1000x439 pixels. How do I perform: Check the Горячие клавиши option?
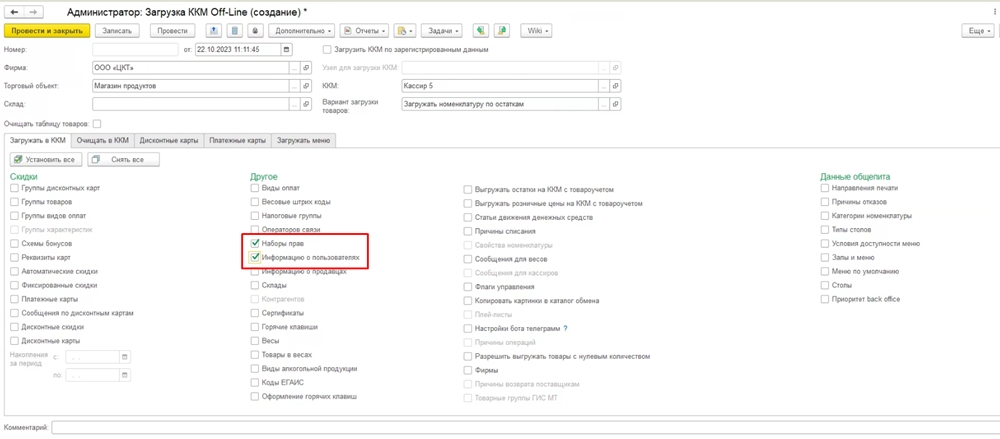[255, 327]
